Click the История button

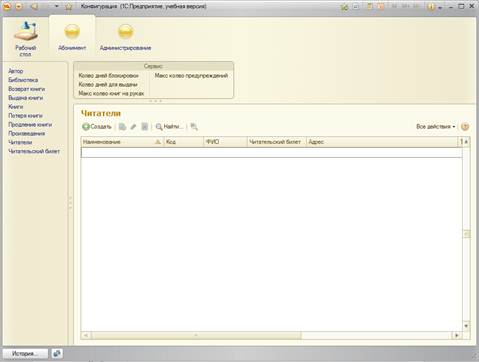pos(25,354)
